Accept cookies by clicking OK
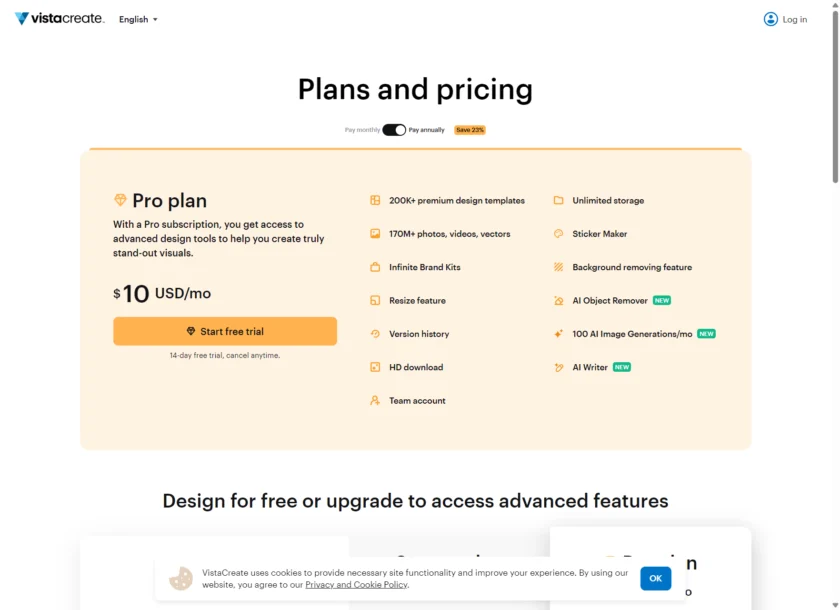The width and height of the screenshot is (840, 610). click(x=655, y=578)
